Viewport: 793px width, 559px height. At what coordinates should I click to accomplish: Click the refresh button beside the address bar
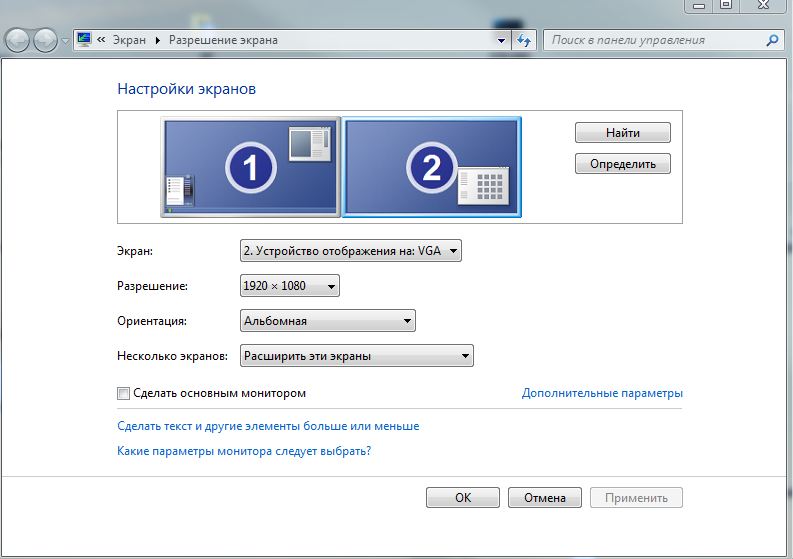(x=524, y=41)
